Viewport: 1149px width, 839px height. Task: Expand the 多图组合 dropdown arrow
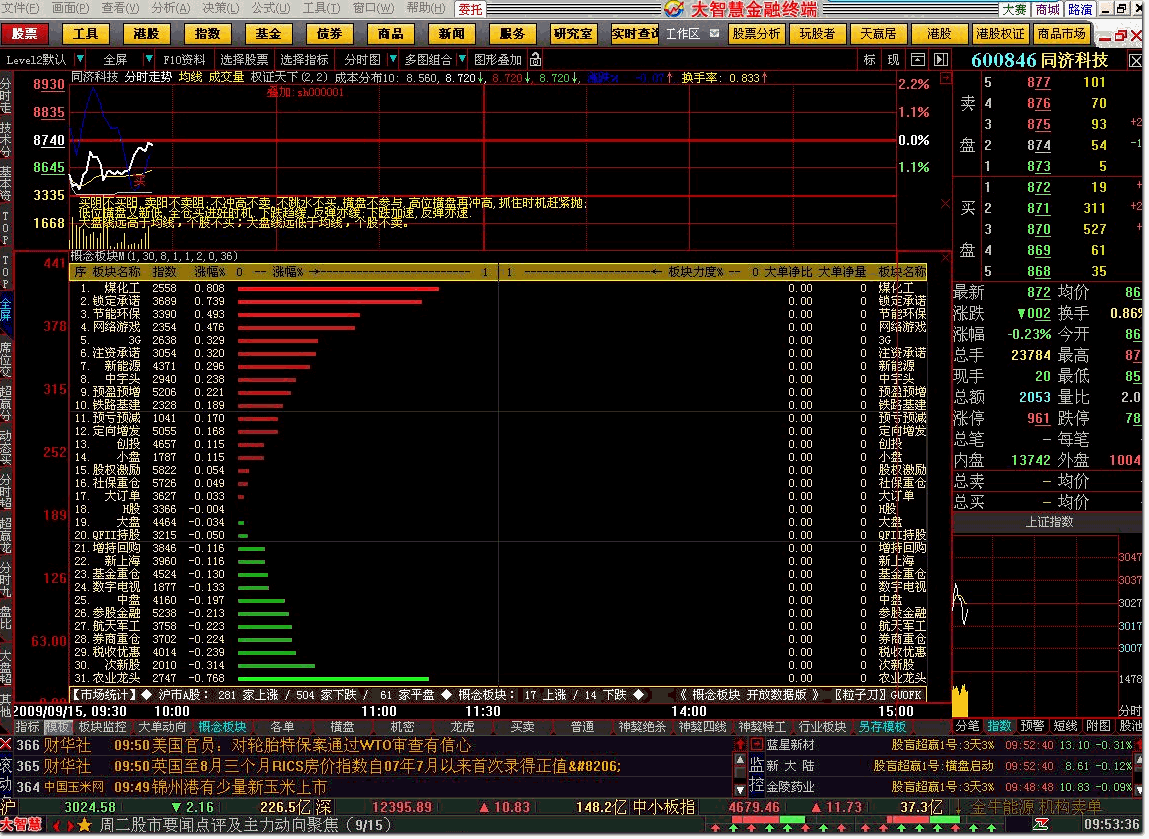(462, 59)
